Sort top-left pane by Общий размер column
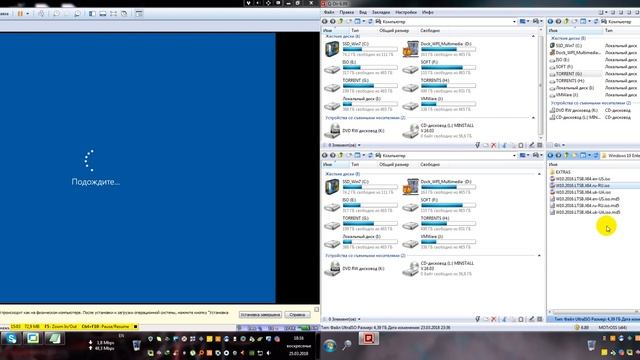Viewport: 640px width, 360px height. [394, 31]
